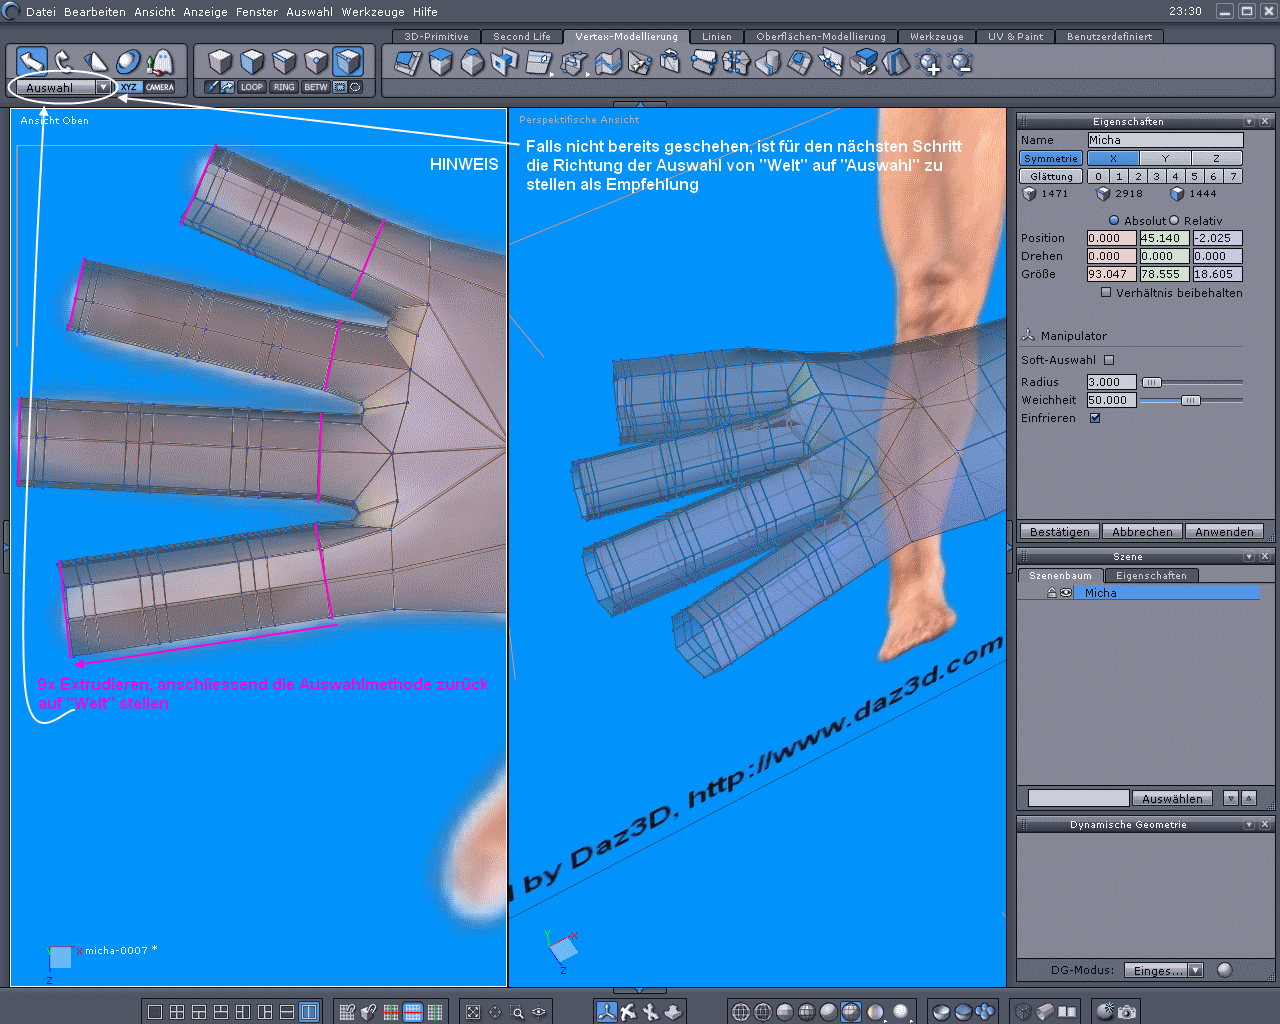Open the DG-Modus dropdown
Image resolution: width=1280 pixels, height=1024 pixels.
click(x=1163, y=970)
